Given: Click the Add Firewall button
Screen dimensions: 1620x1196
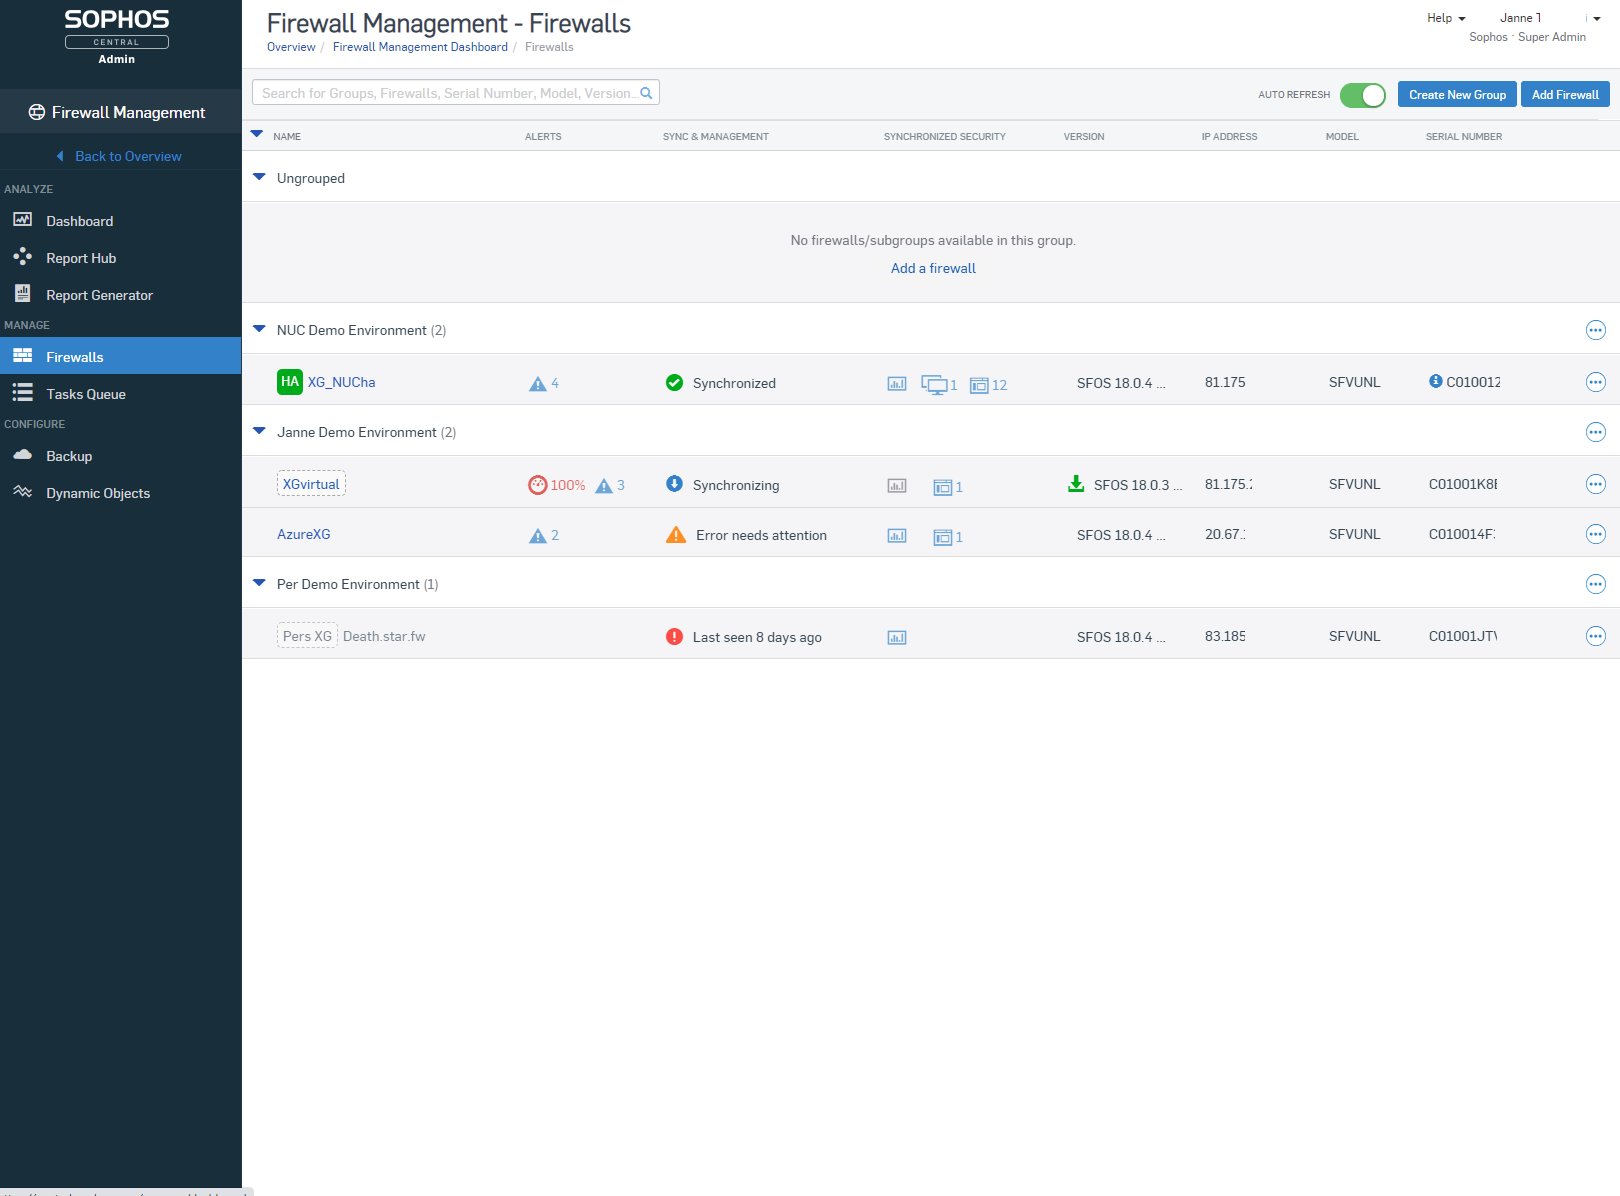Looking at the screenshot, I should pos(1565,95).
